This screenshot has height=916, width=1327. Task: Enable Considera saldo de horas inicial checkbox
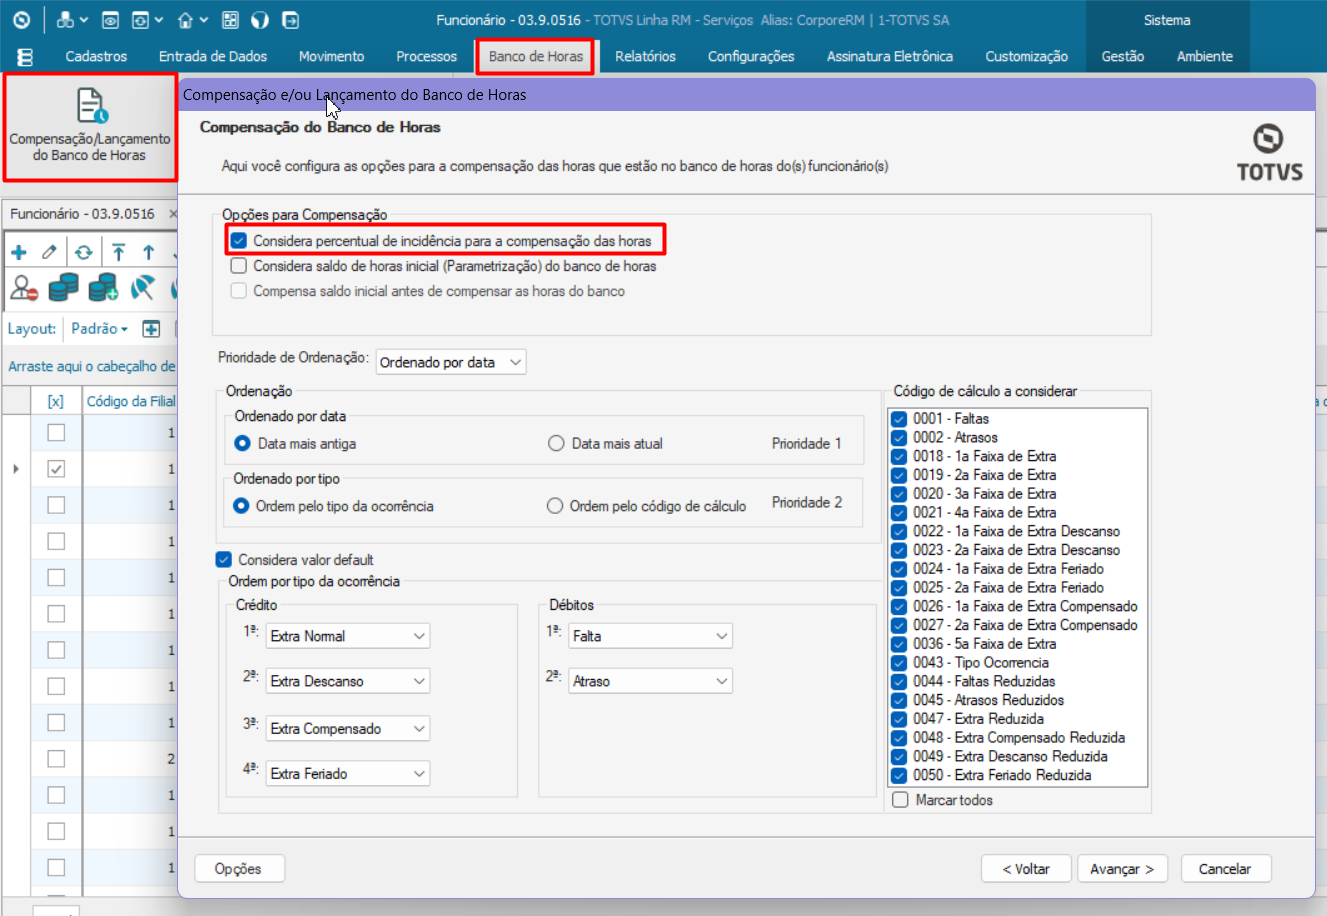click(239, 266)
